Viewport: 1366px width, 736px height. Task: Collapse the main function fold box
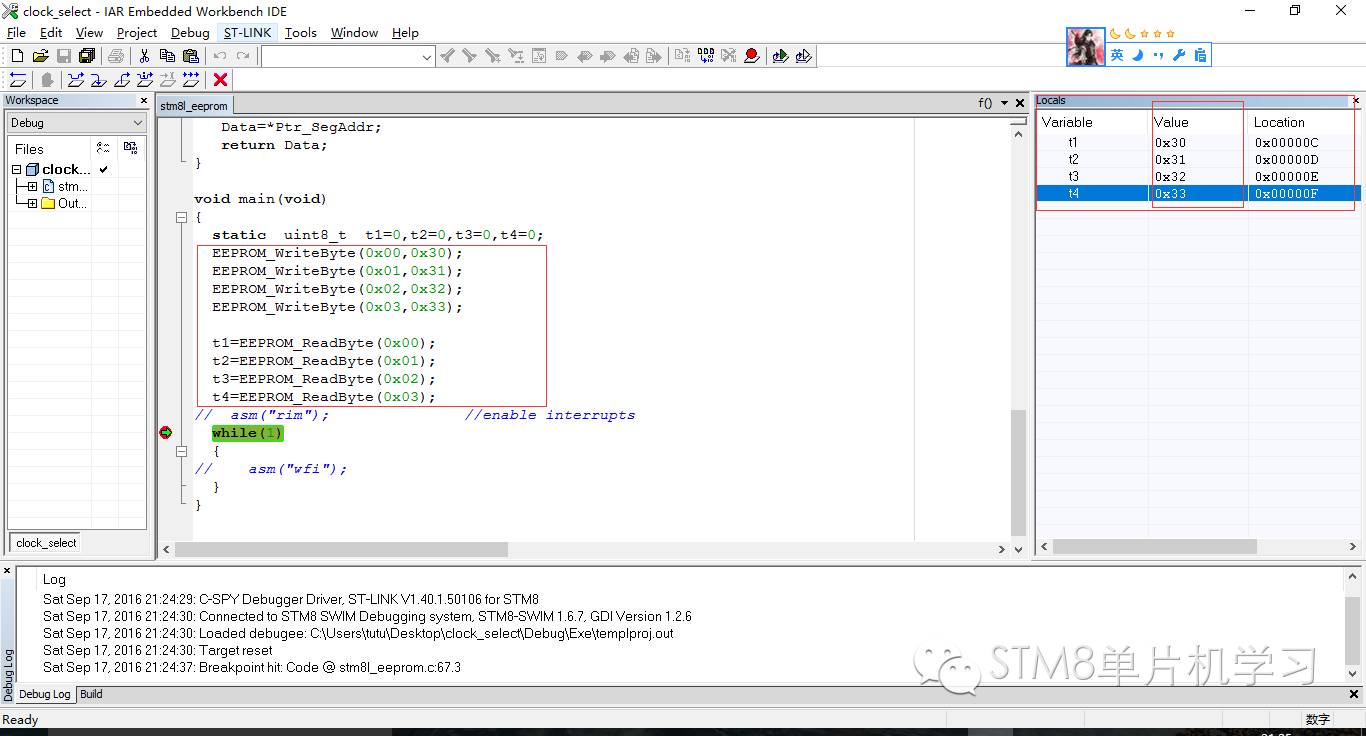click(x=181, y=217)
